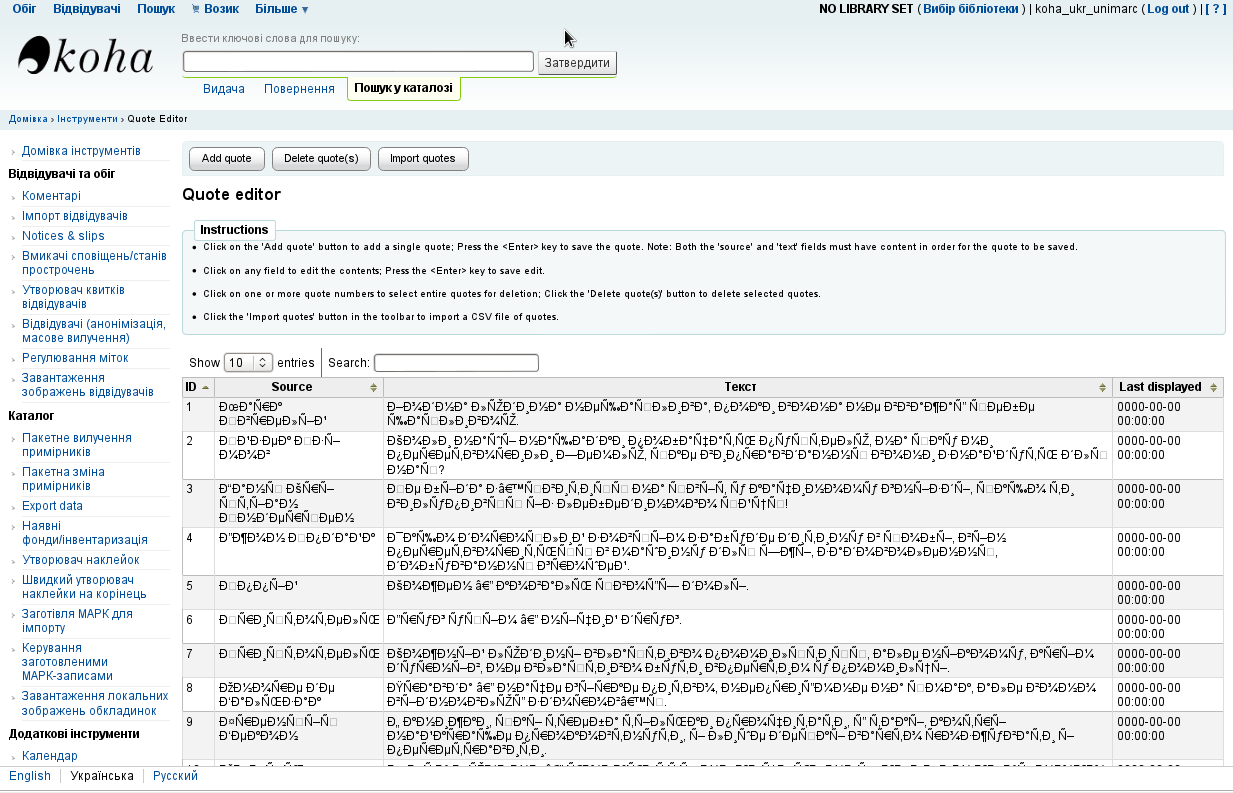Sort by Source column arrows
Viewport: 1233px width, 793px height.
pyautogui.click(x=374, y=387)
